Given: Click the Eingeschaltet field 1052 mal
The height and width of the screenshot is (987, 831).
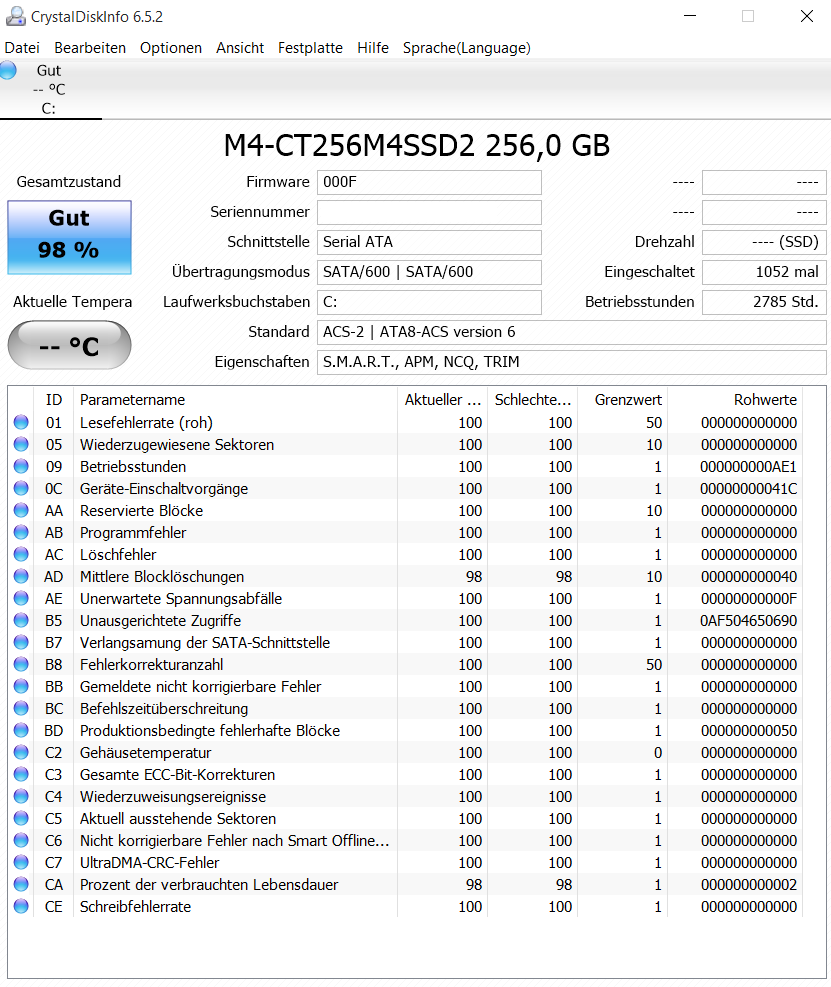Looking at the screenshot, I should point(764,272).
